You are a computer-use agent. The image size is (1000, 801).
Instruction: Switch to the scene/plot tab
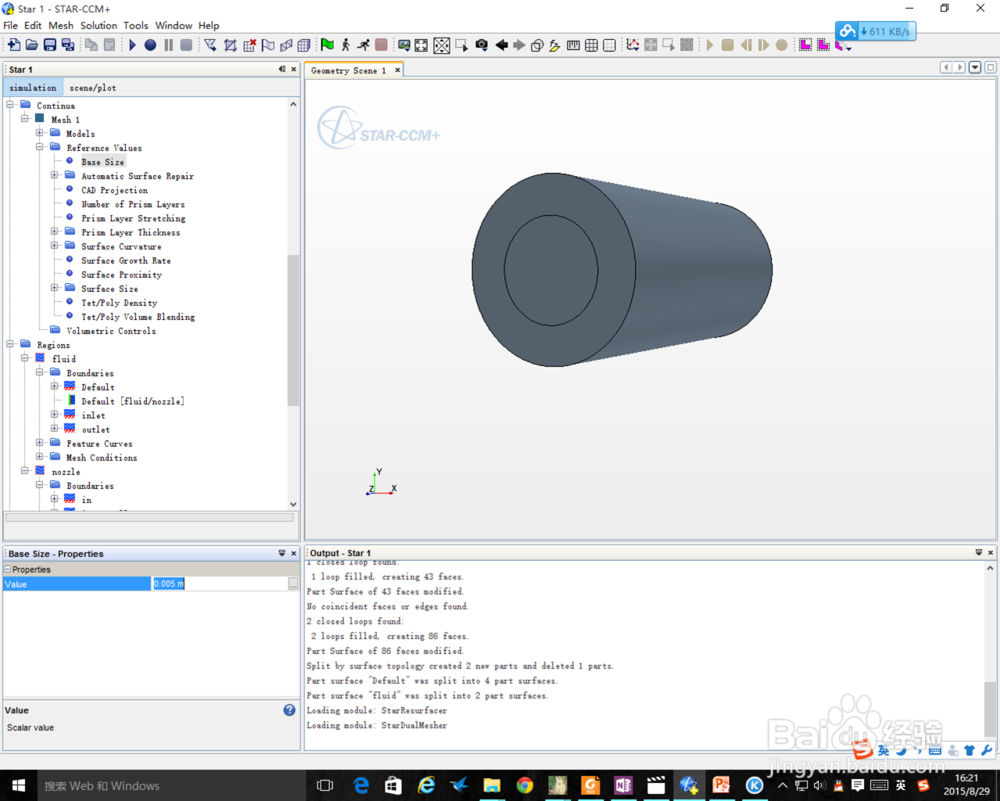(92, 87)
